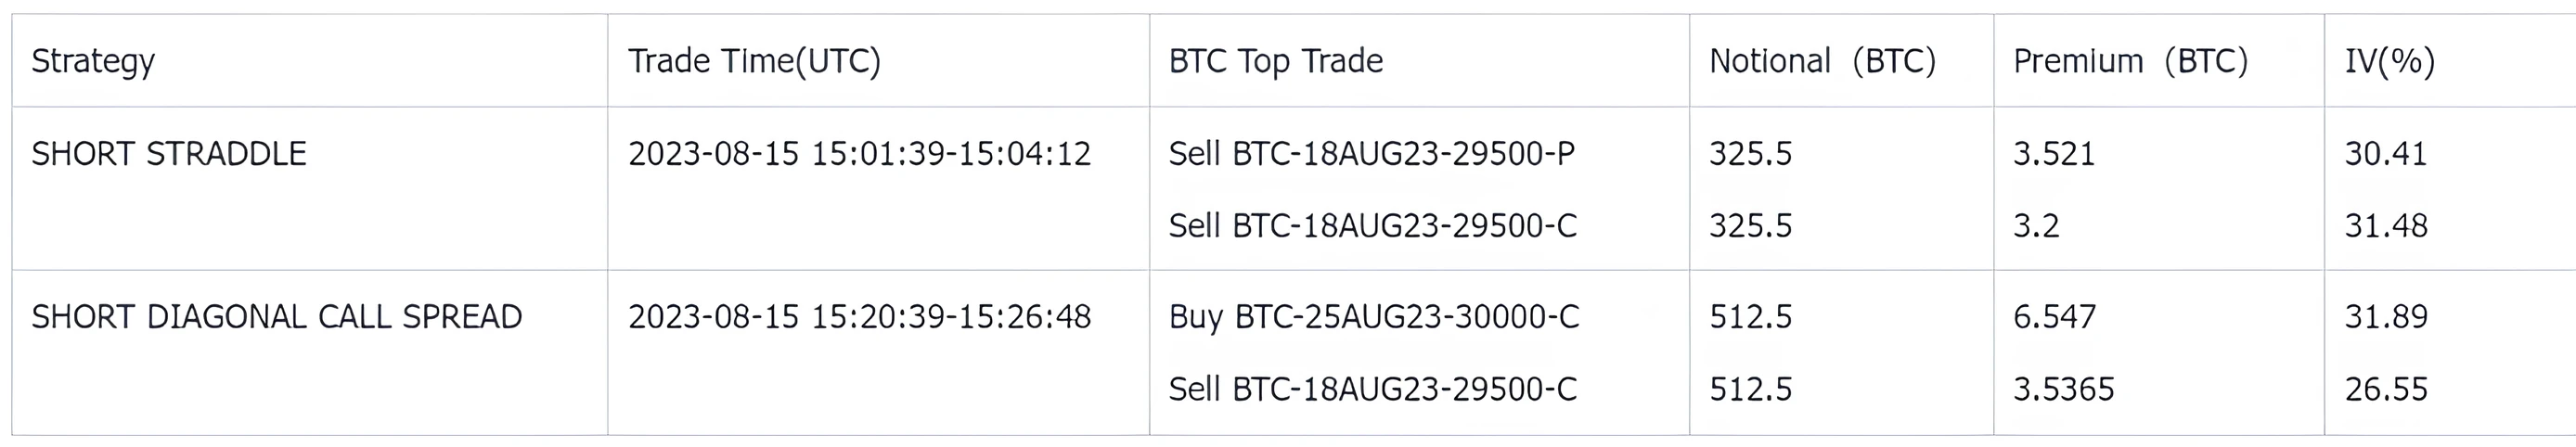The height and width of the screenshot is (447, 2576).
Task: Click the Premium (BTC) column header
Action: [2131, 61]
